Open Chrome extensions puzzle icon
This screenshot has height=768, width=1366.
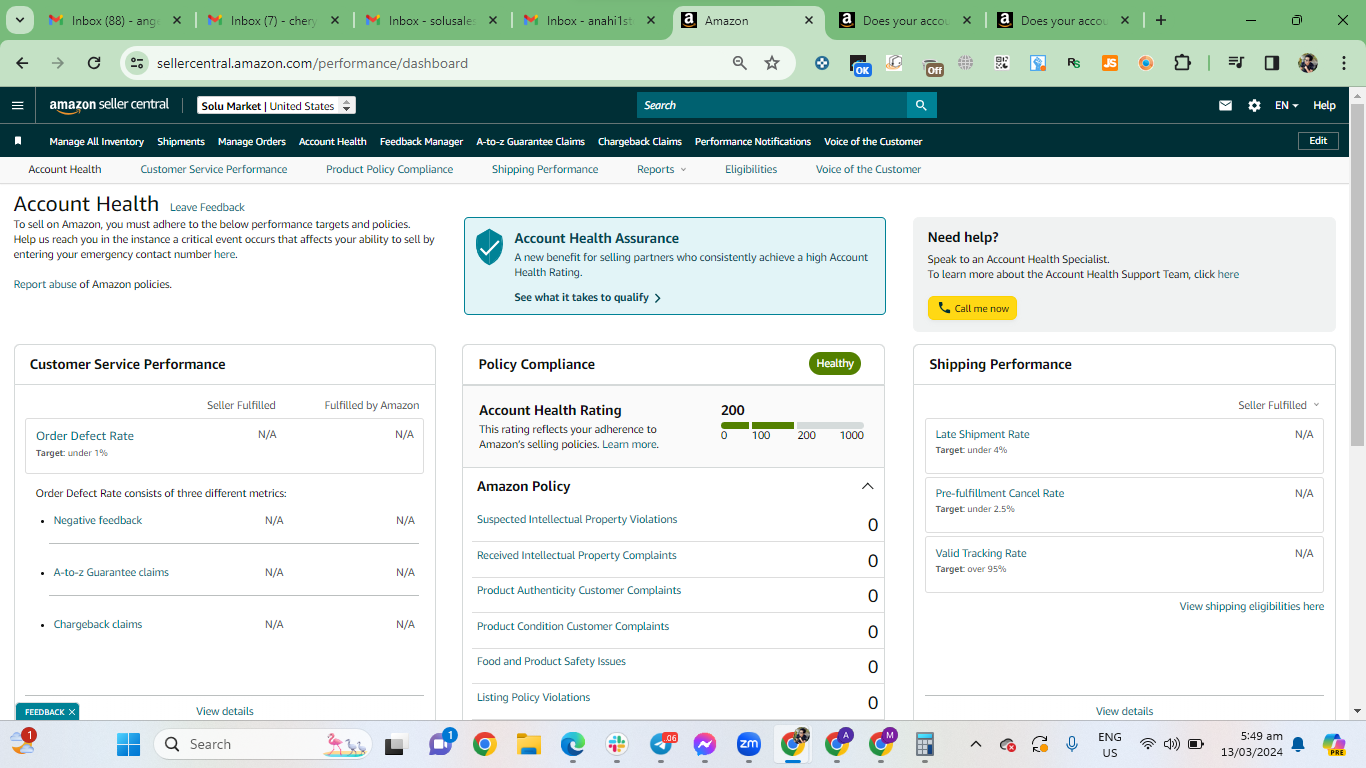tap(1182, 63)
